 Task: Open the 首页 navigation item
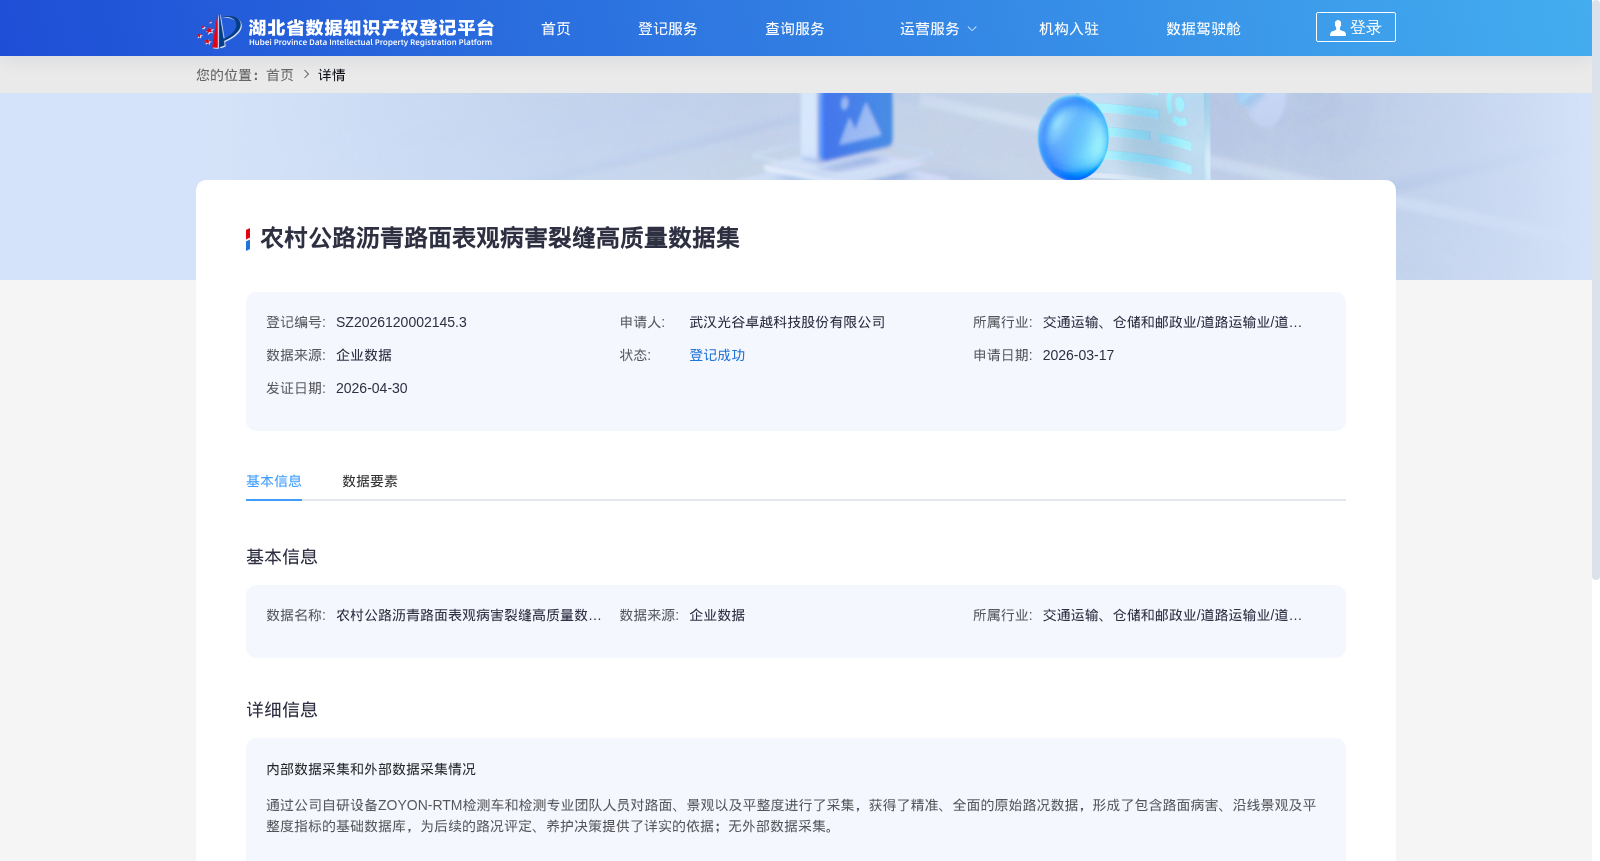coord(556,29)
